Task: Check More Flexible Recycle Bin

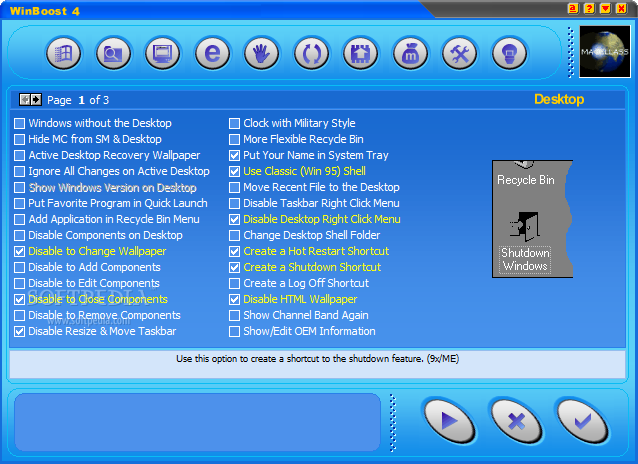Action: point(234,139)
